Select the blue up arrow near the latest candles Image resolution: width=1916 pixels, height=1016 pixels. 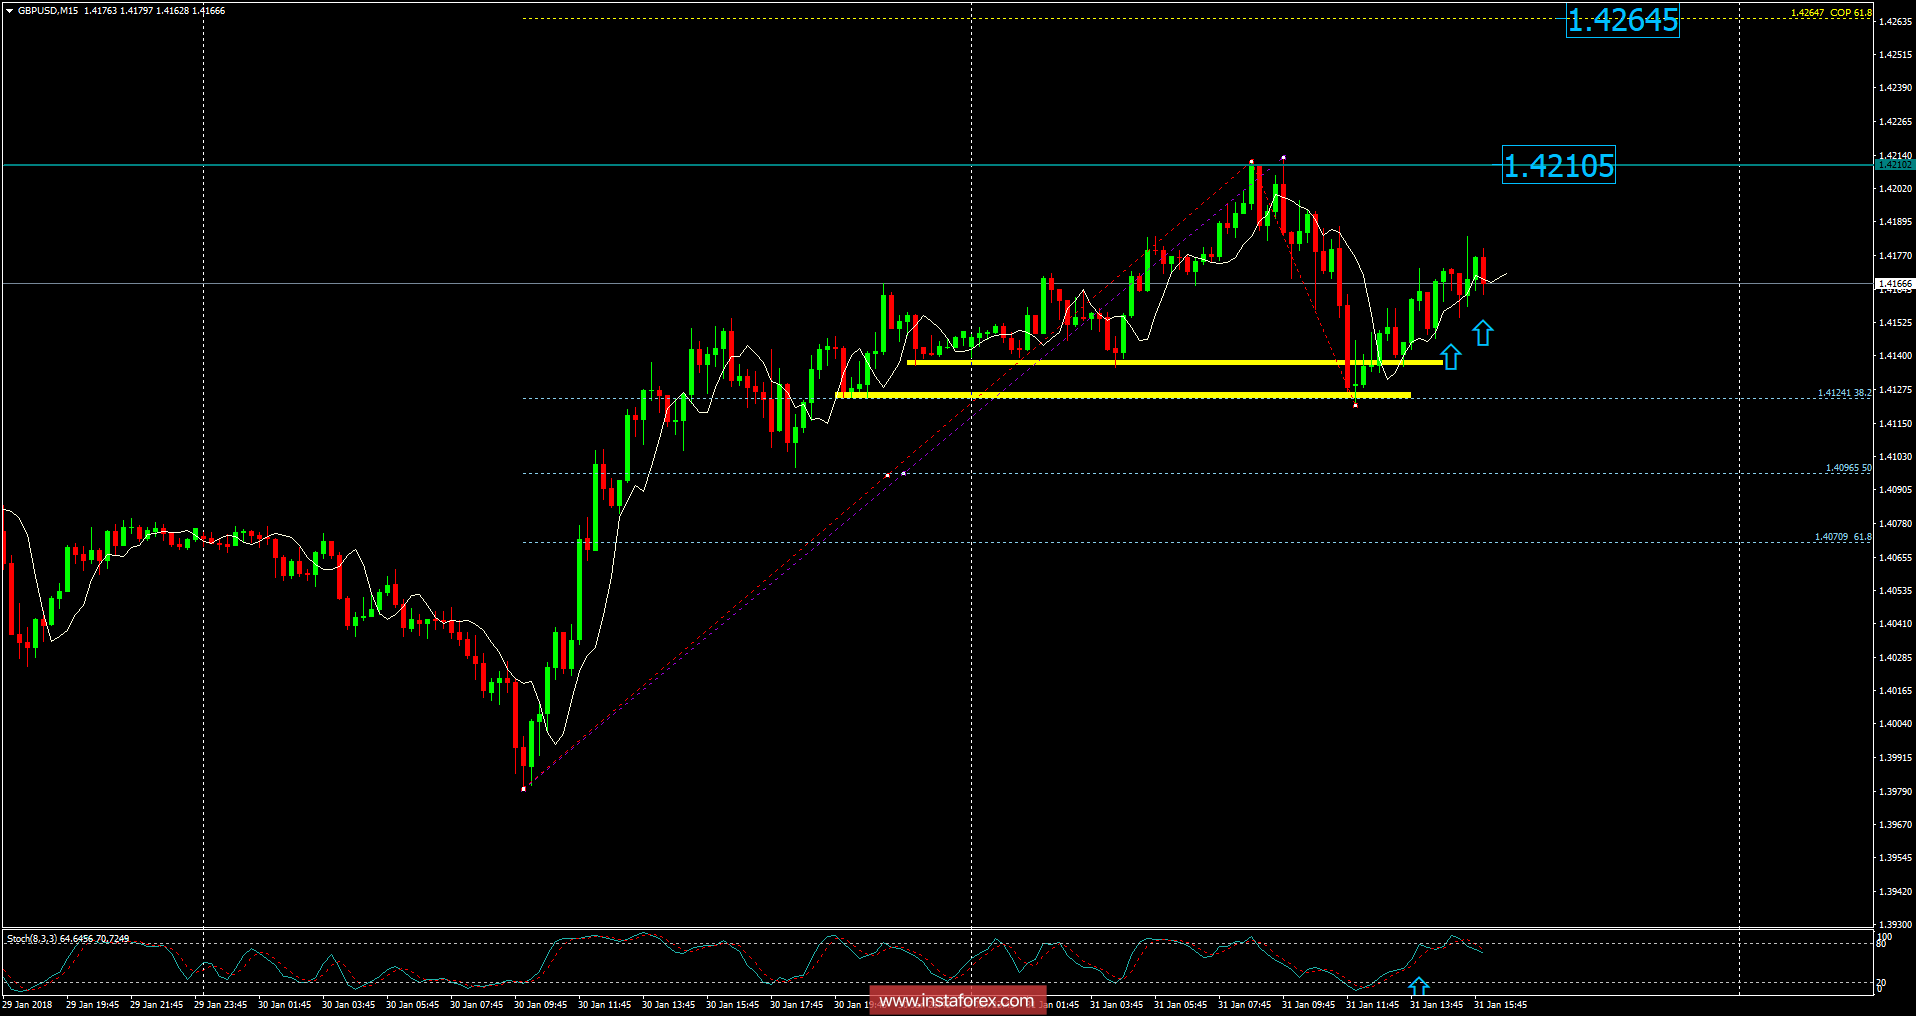pyautogui.click(x=1484, y=333)
